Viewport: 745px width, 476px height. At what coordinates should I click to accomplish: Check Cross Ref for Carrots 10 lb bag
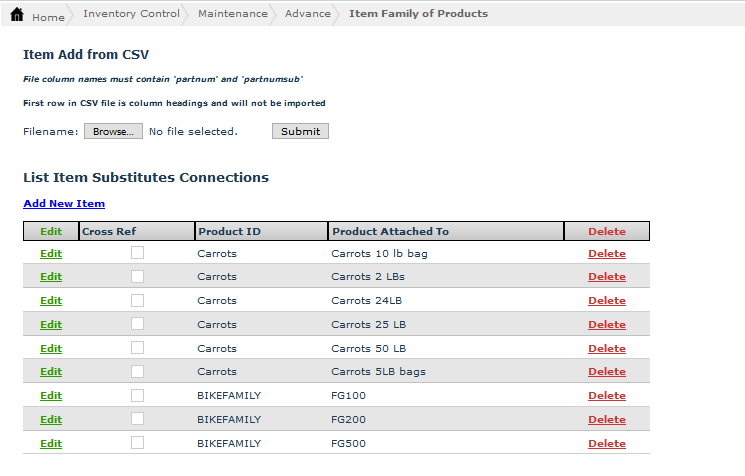click(137, 253)
